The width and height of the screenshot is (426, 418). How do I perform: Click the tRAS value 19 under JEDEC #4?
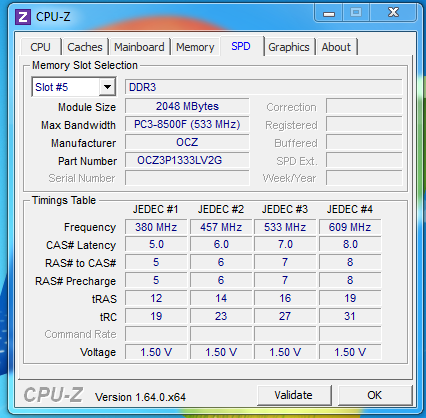coord(350,298)
